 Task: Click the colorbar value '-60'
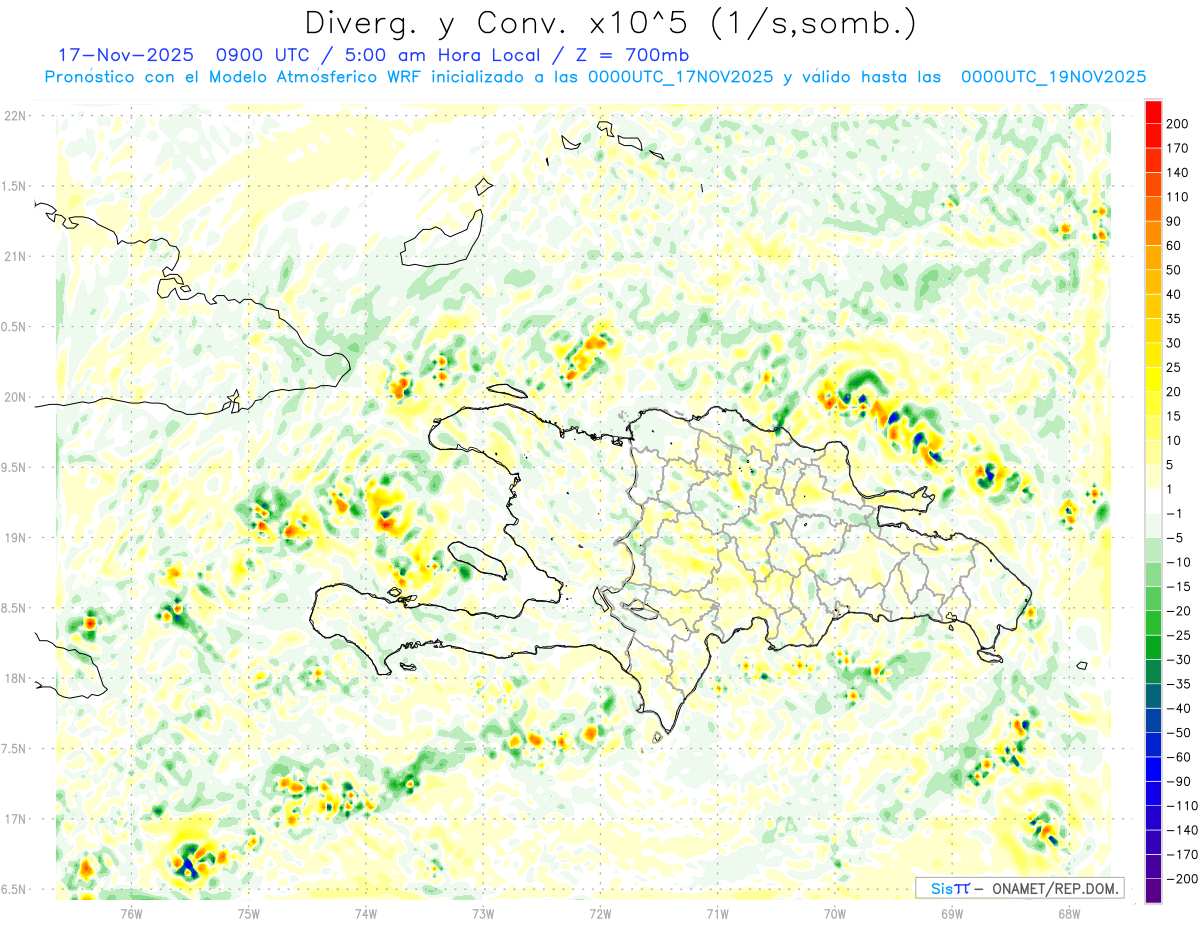tap(1179, 757)
